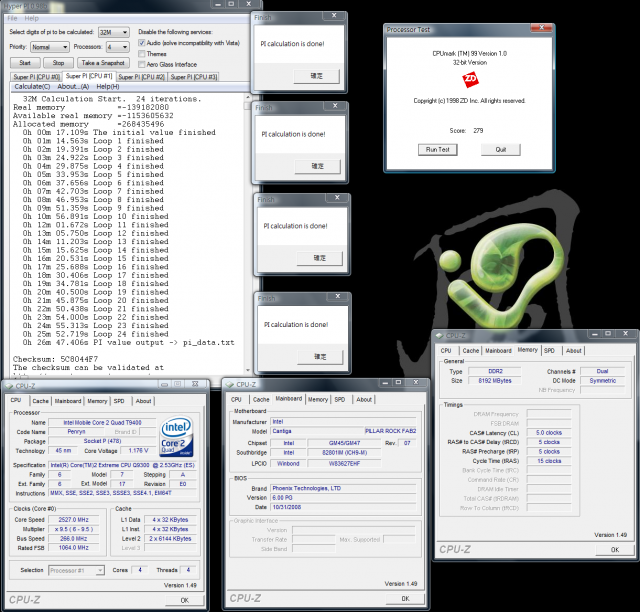Open the About...(A) menu

point(73,87)
